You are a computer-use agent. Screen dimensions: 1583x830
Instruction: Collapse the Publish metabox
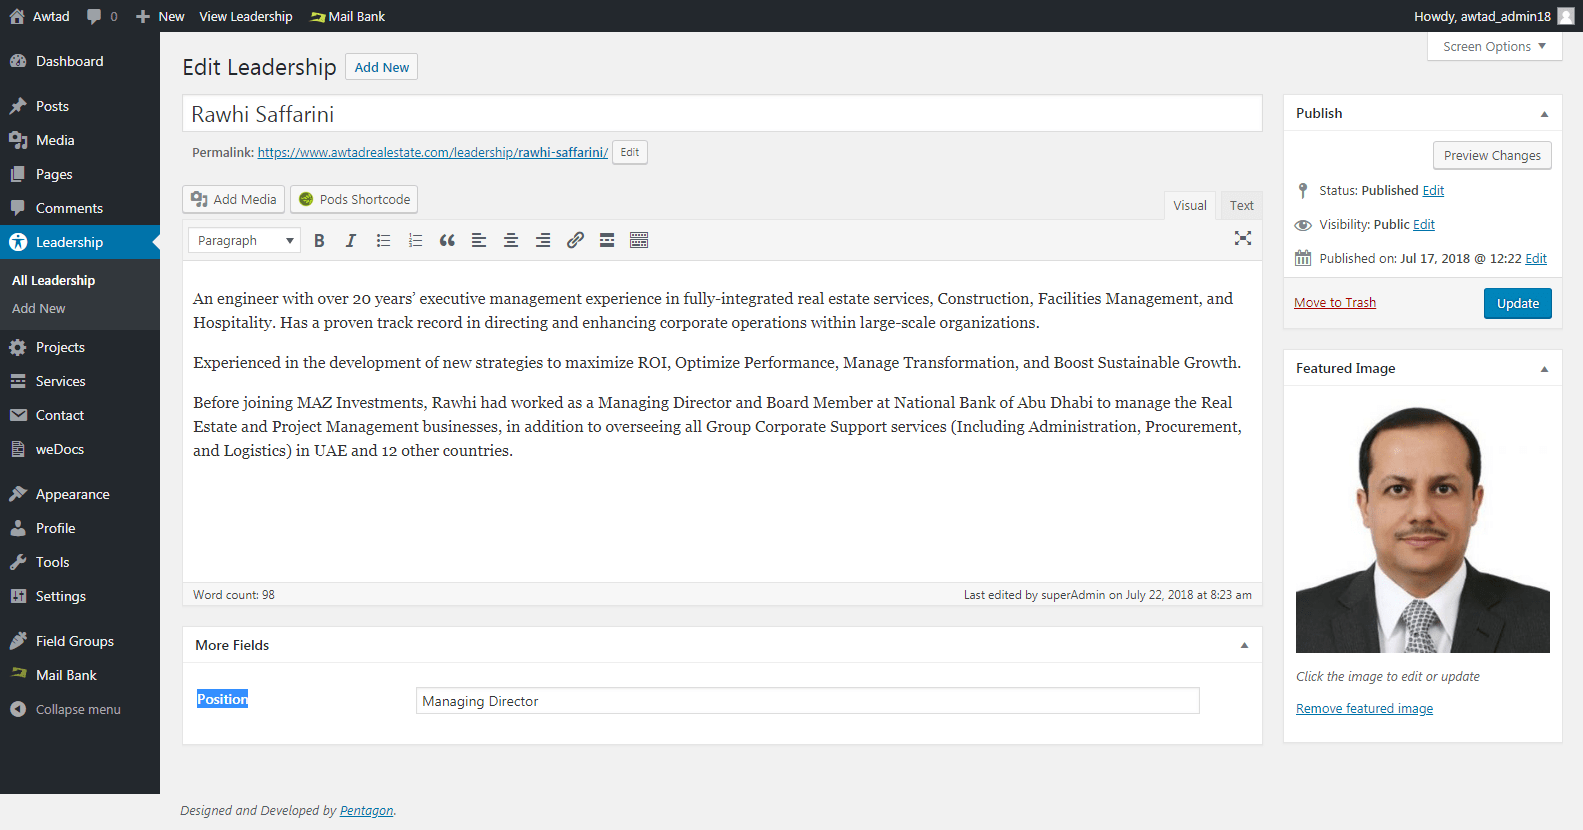click(x=1544, y=114)
